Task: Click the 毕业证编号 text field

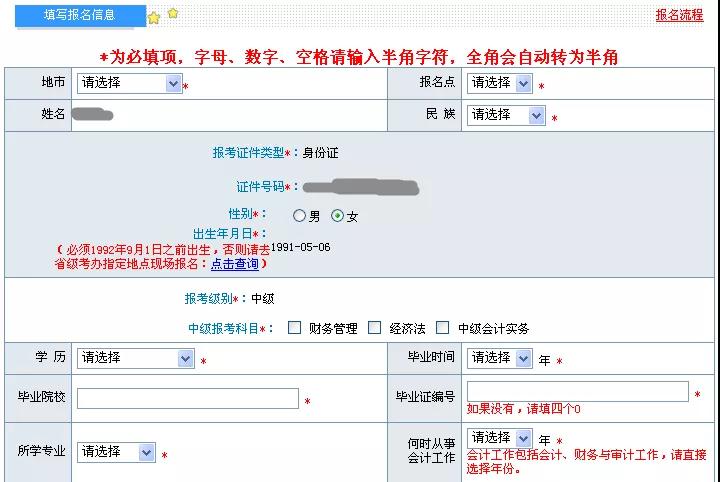Action: 578,392
